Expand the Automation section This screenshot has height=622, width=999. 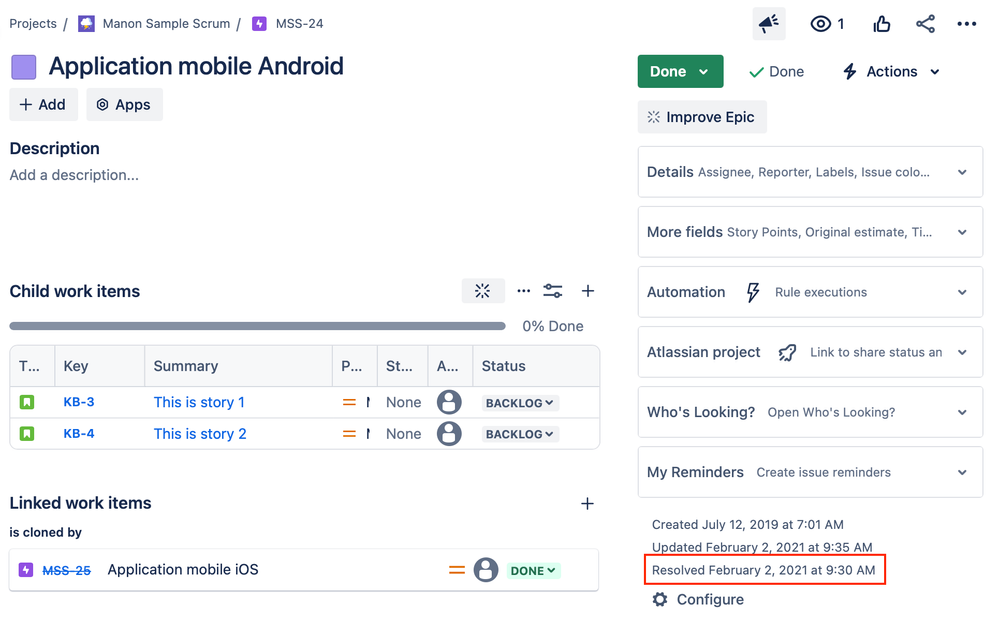pos(810,292)
